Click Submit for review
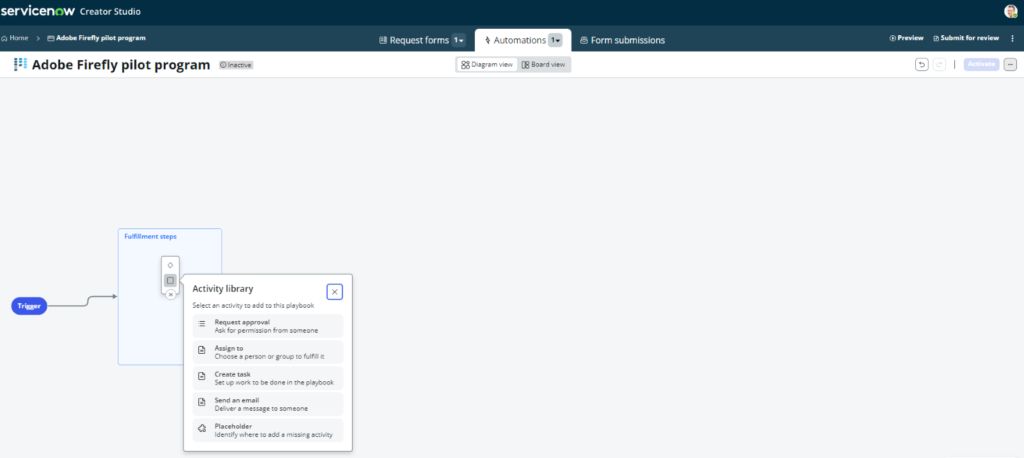Image resolution: width=1024 pixels, height=458 pixels. (965, 38)
